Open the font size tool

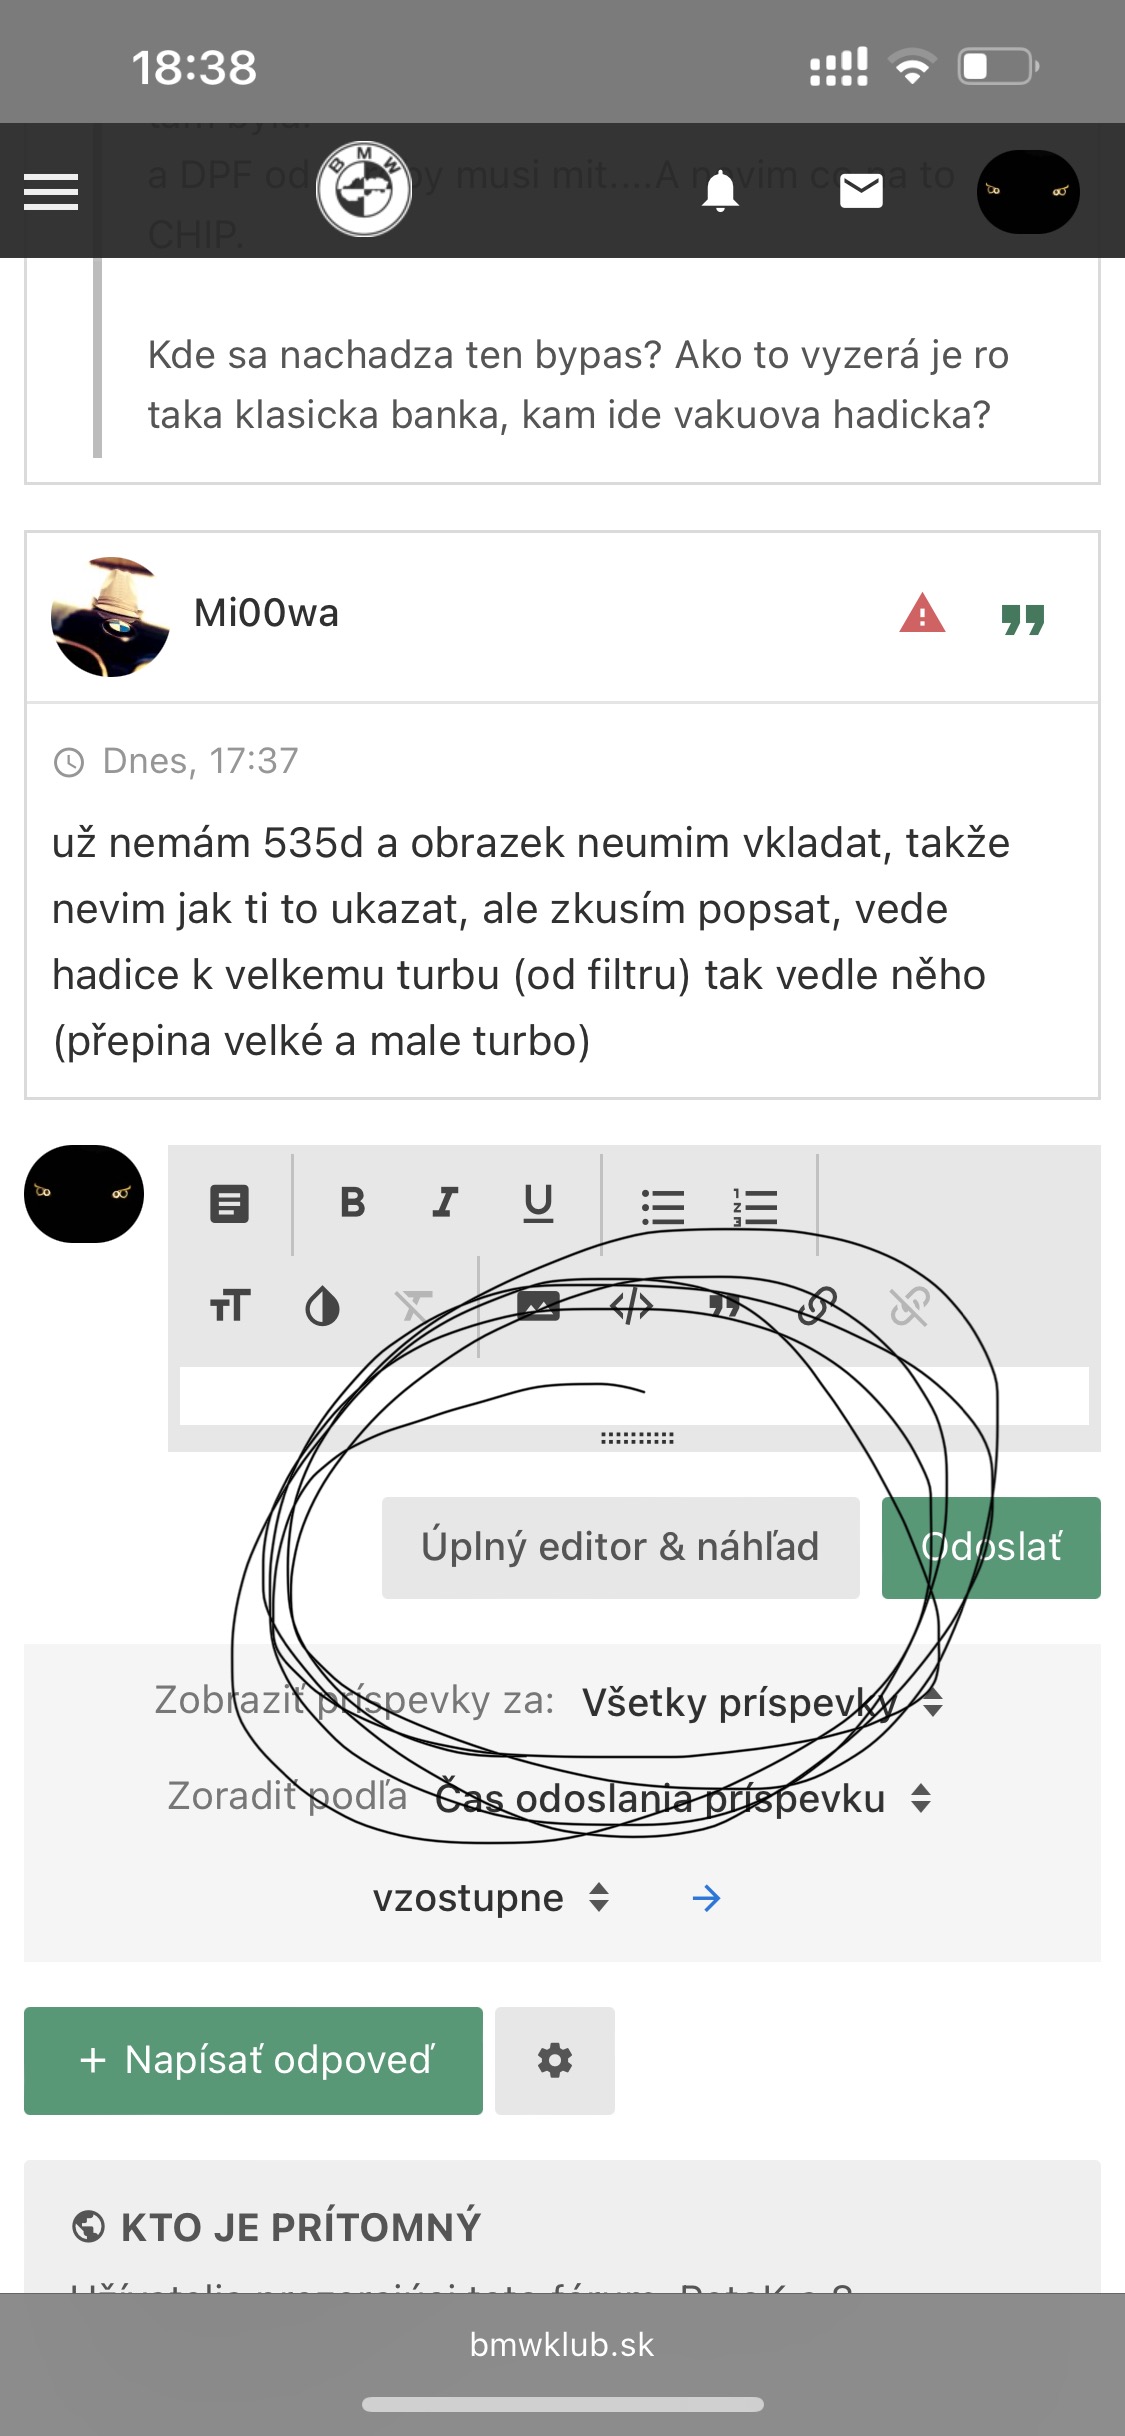230,1306
